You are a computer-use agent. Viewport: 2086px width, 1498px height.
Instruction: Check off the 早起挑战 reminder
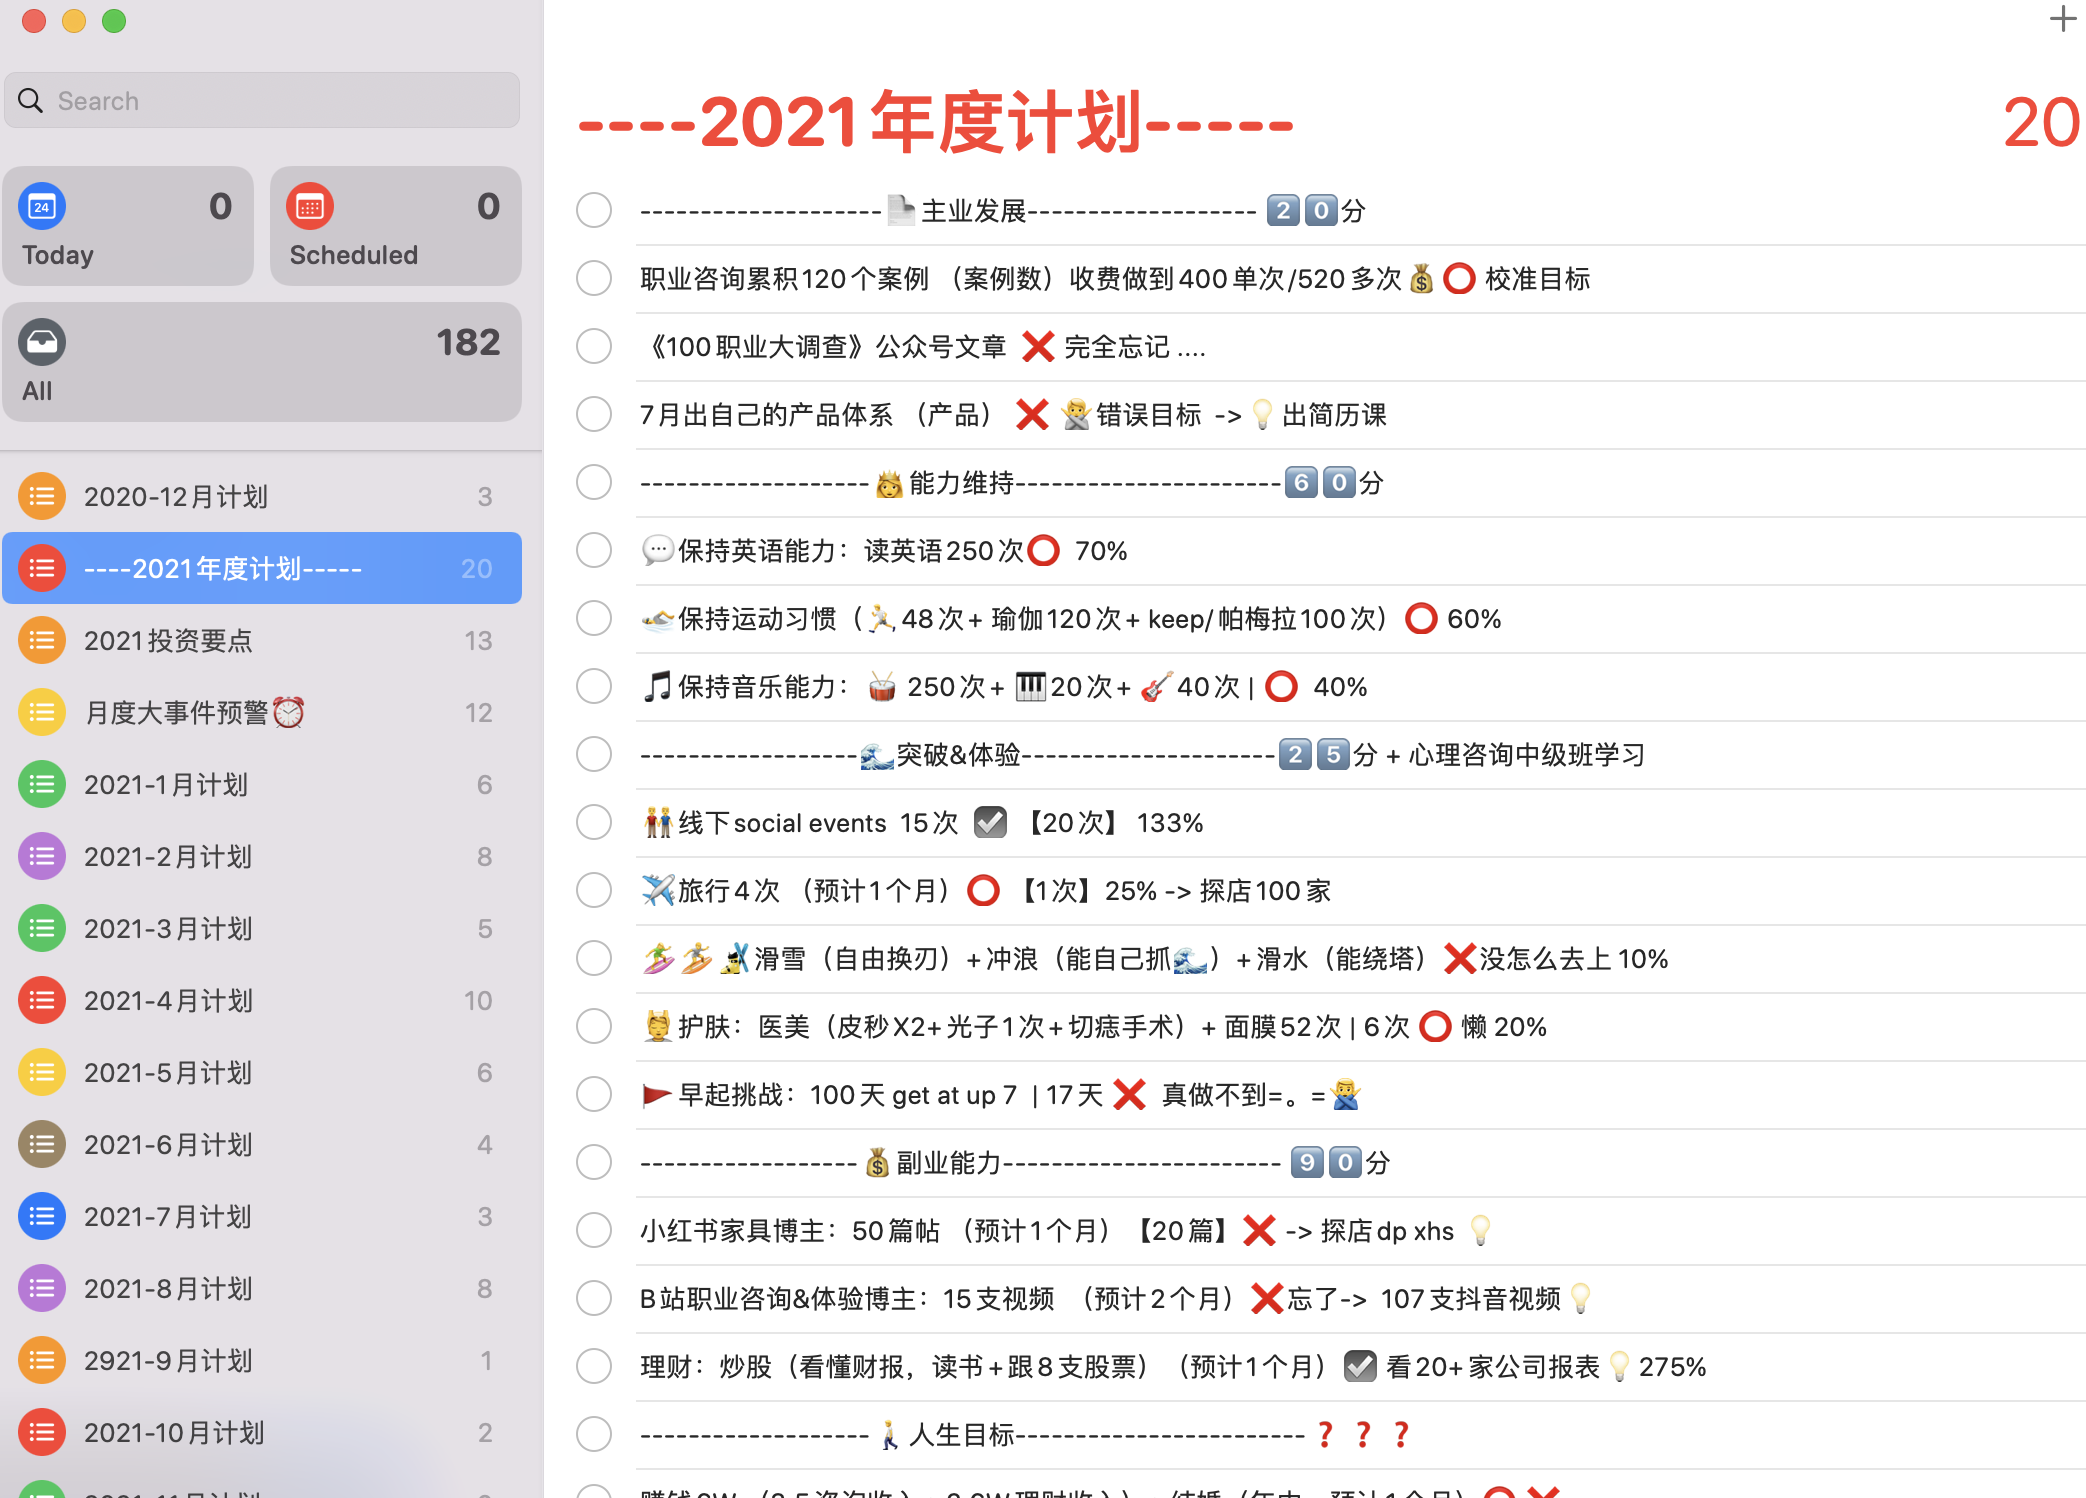(594, 1094)
